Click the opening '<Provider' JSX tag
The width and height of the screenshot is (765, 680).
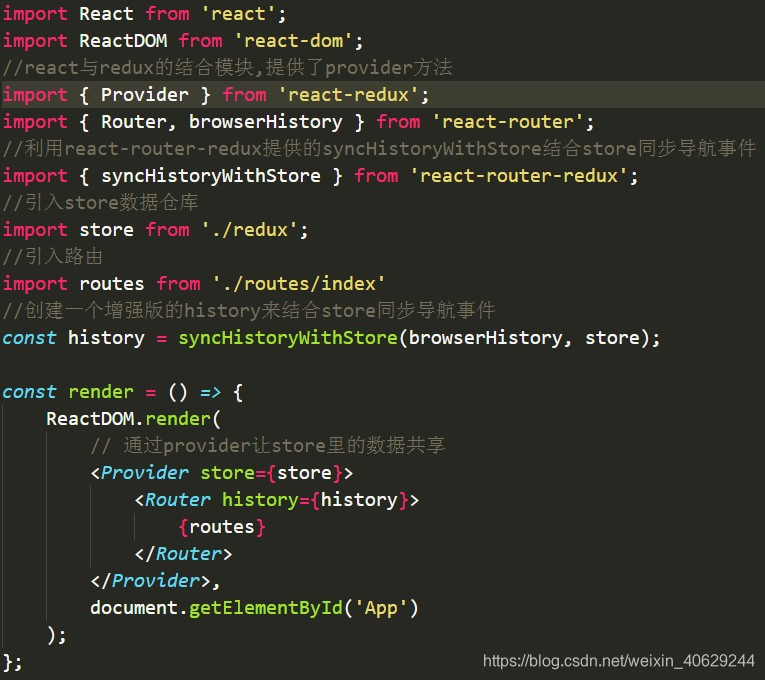click(140, 473)
